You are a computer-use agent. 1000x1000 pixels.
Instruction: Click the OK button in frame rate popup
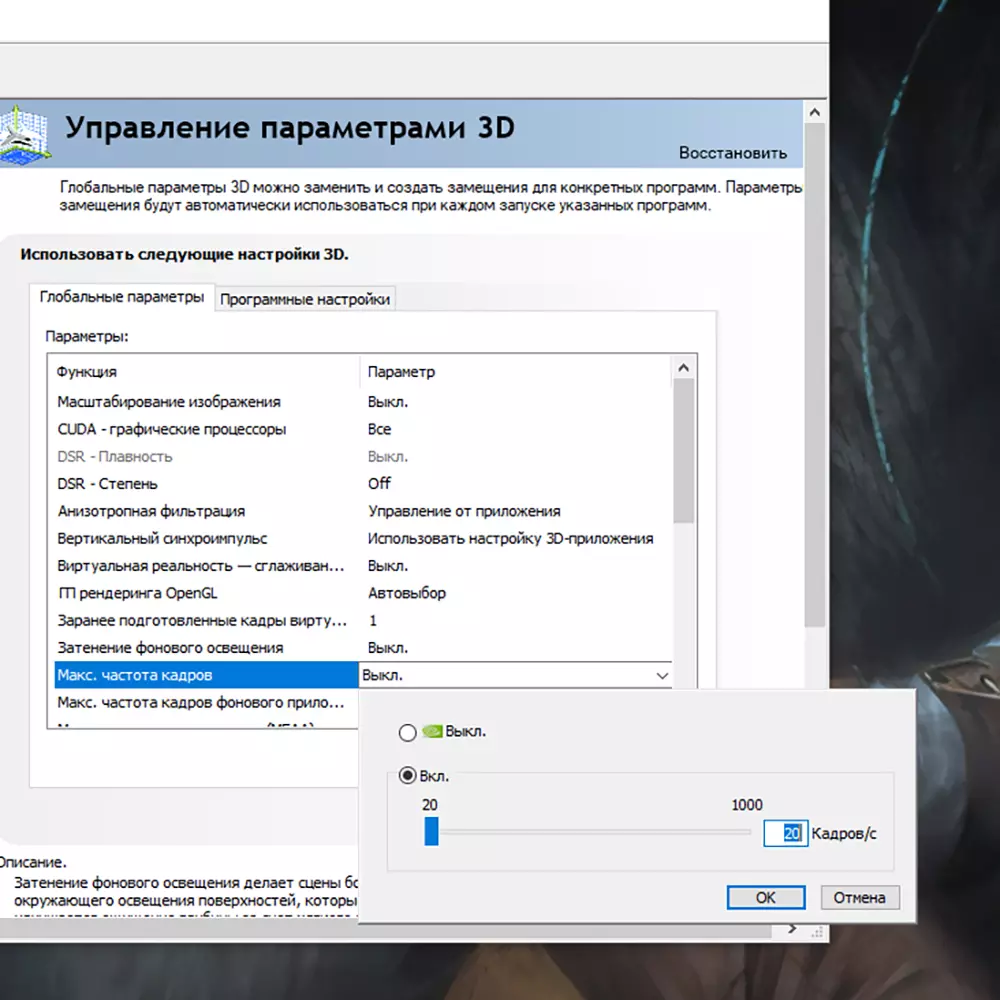[766, 897]
